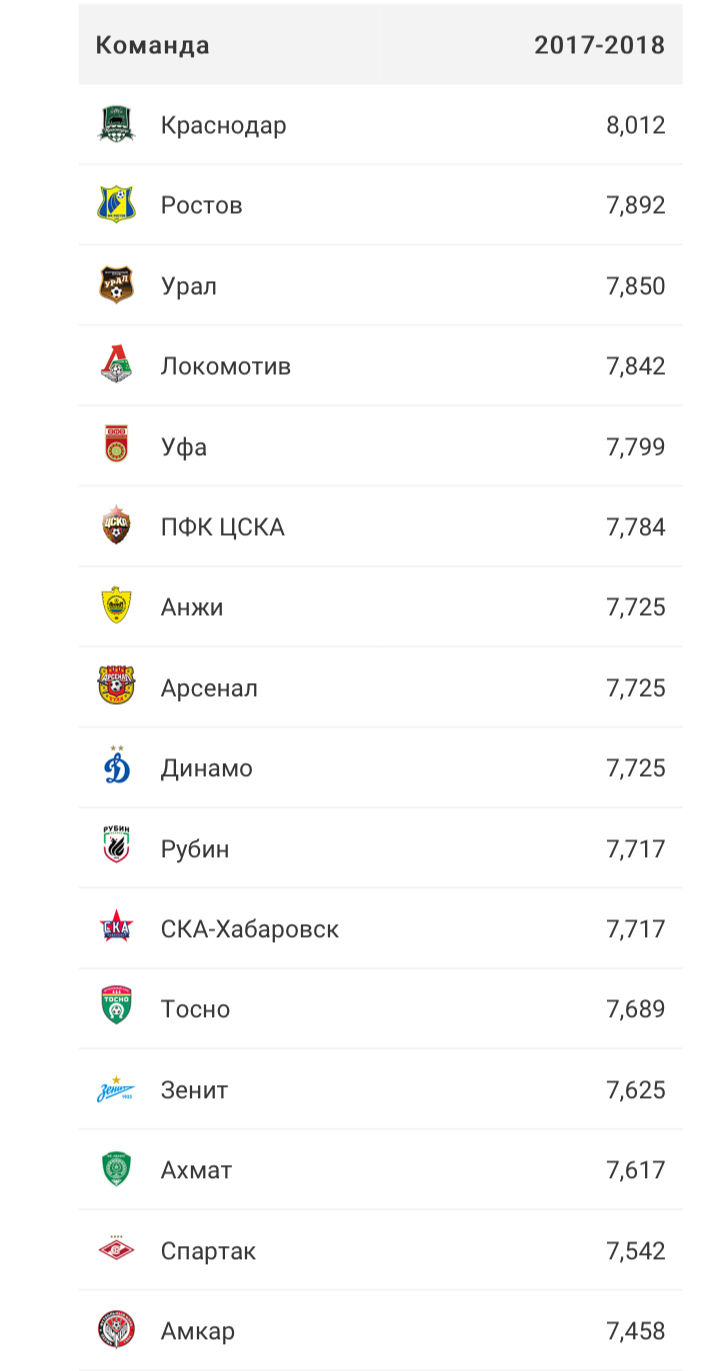Open the Ахмат team link
Viewport: 716px width, 1371px height.
[197, 1169]
